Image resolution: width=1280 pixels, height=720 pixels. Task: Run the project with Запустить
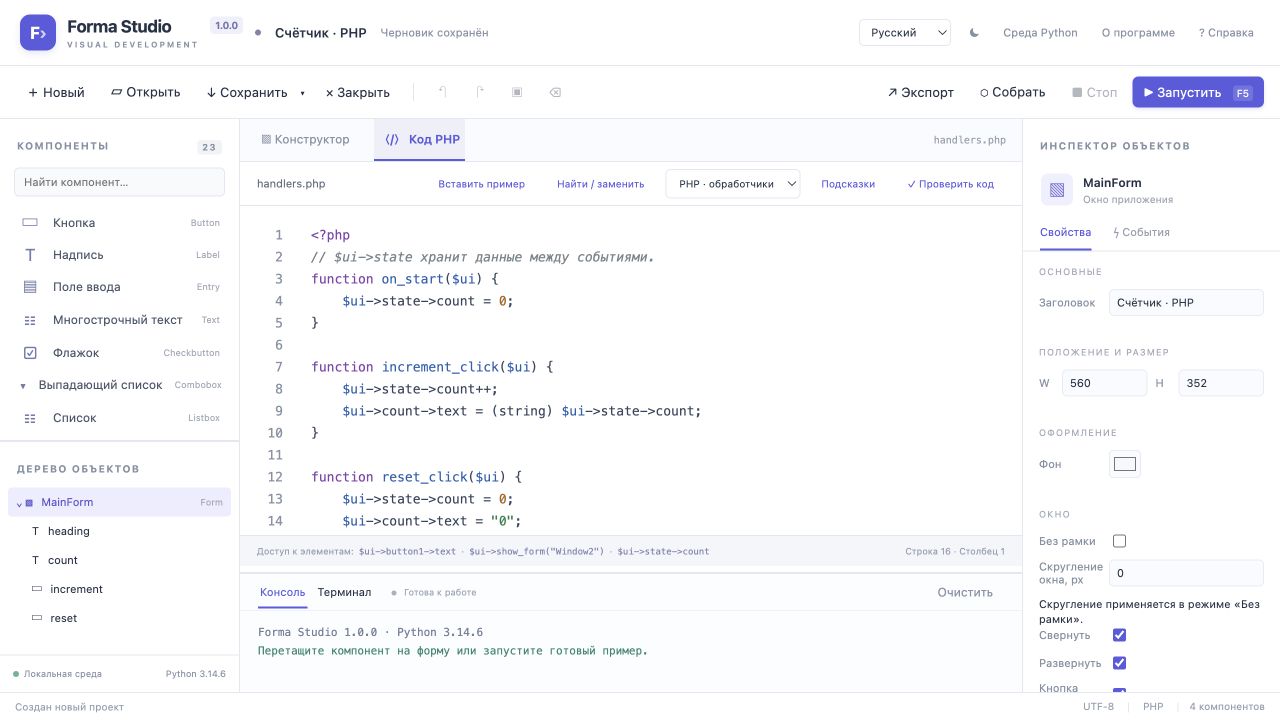click(1198, 92)
